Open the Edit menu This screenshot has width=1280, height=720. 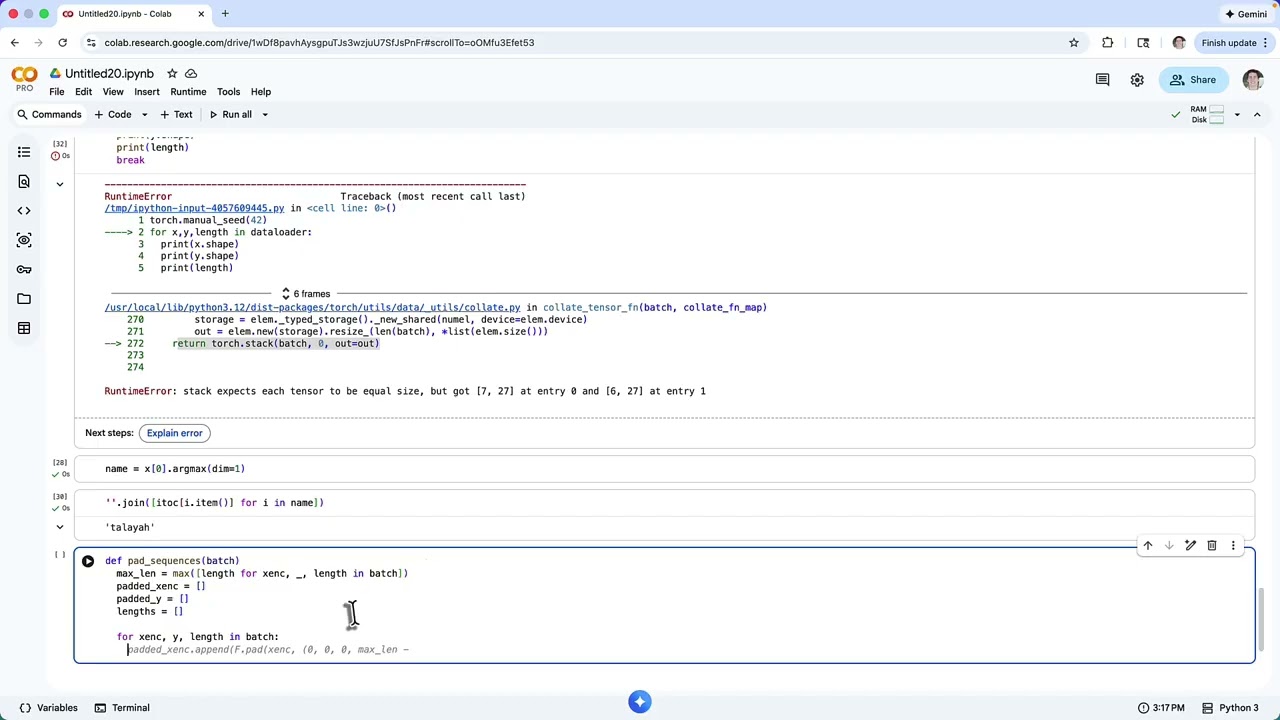[84, 92]
